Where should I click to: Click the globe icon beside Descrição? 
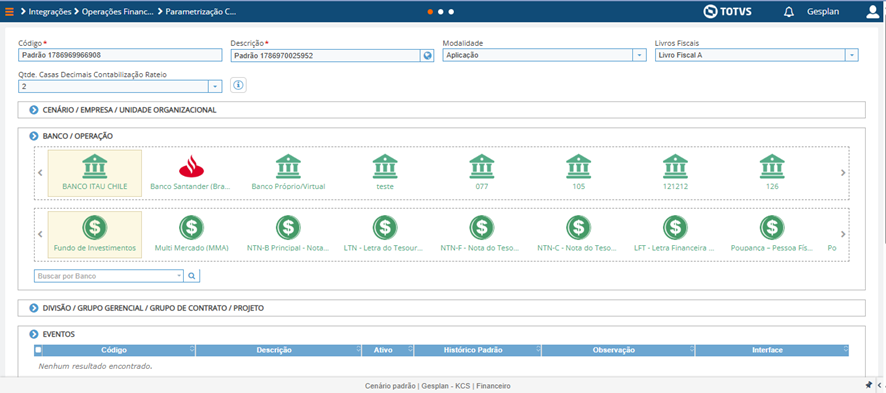tap(427, 55)
